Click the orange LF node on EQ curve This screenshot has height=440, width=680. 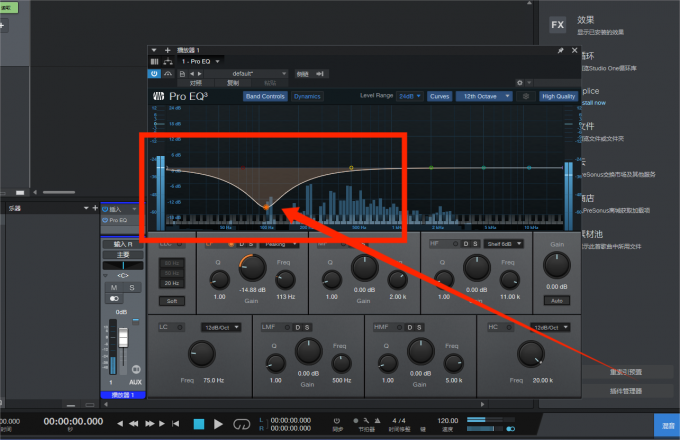point(266,207)
